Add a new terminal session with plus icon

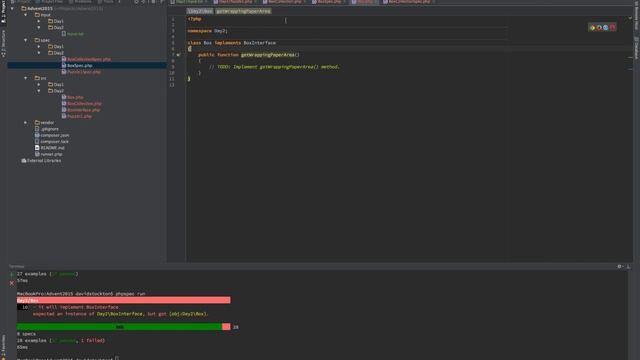tap(12, 275)
